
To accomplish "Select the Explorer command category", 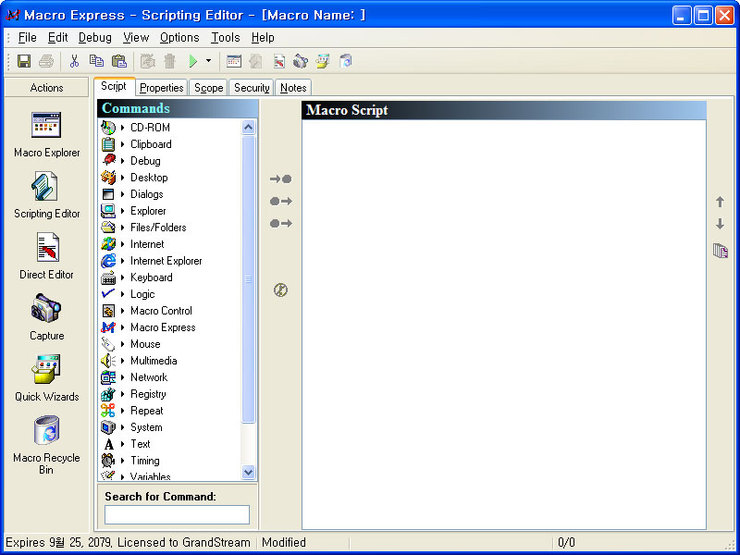I will click(148, 210).
